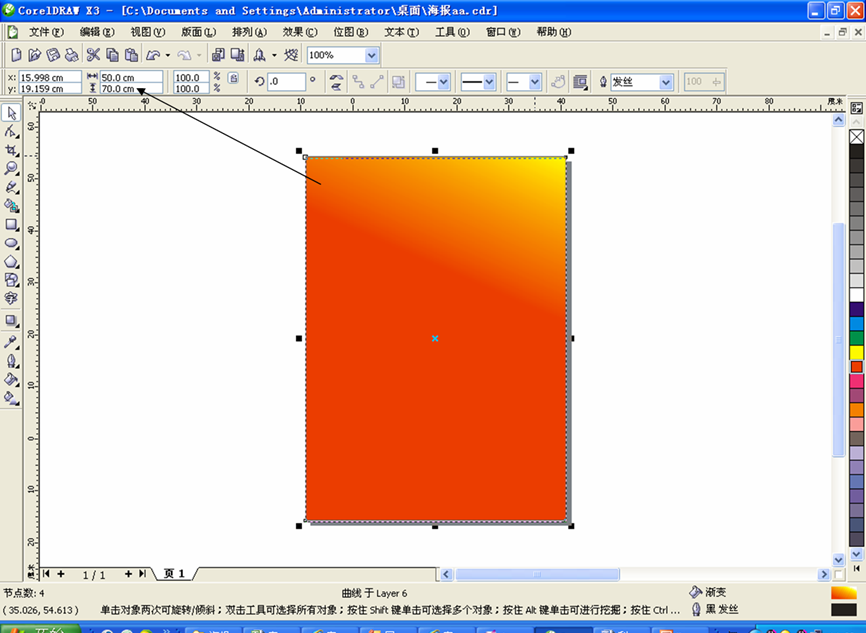Switch to the 页 1 page tab
The height and width of the screenshot is (633, 866).
pos(174,574)
